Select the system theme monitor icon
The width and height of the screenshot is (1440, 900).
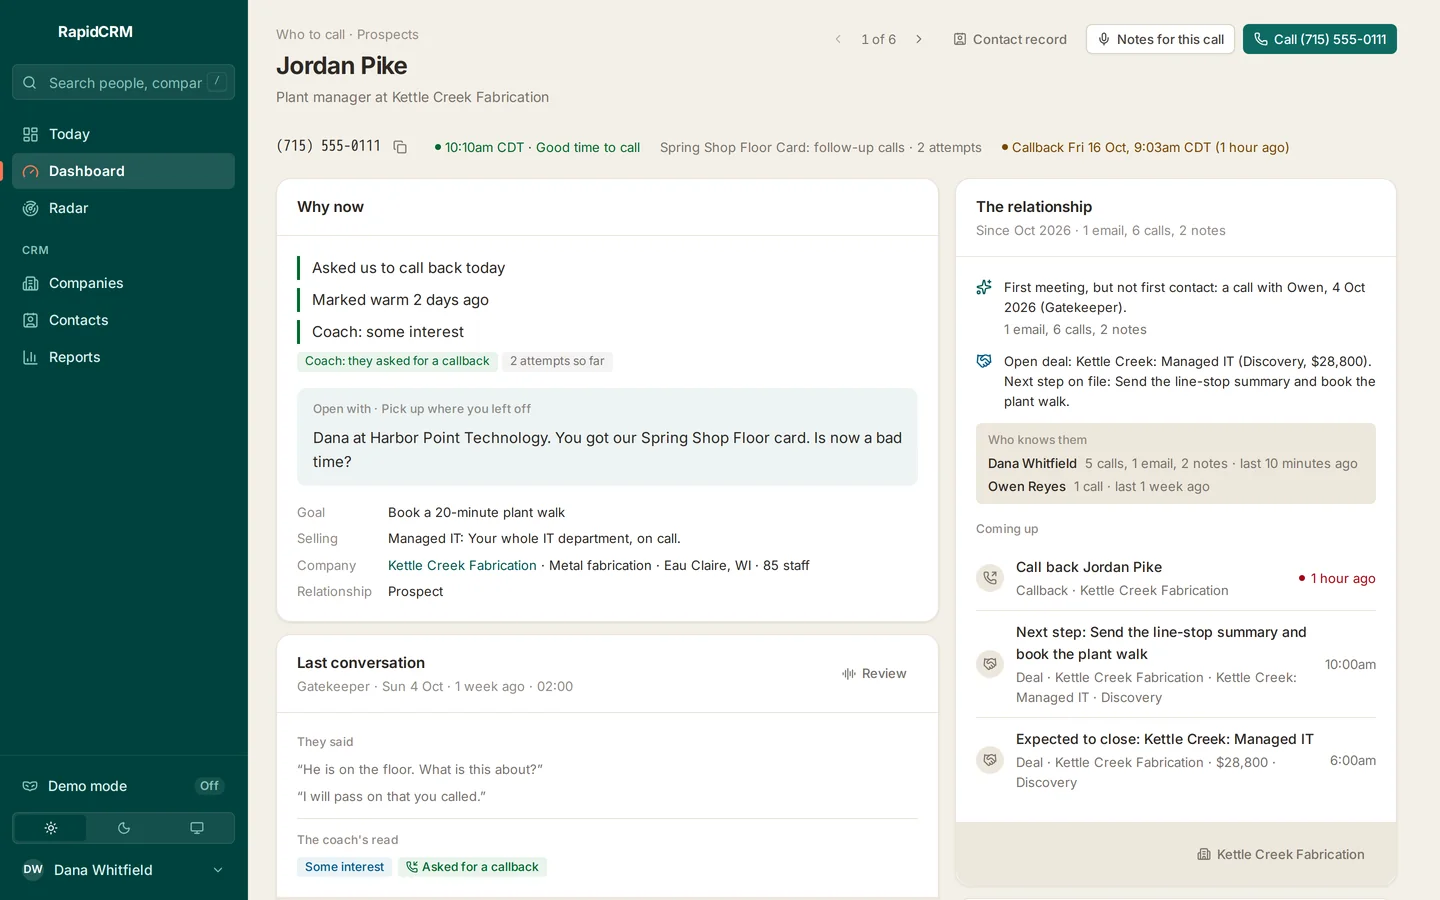click(197, 828)
